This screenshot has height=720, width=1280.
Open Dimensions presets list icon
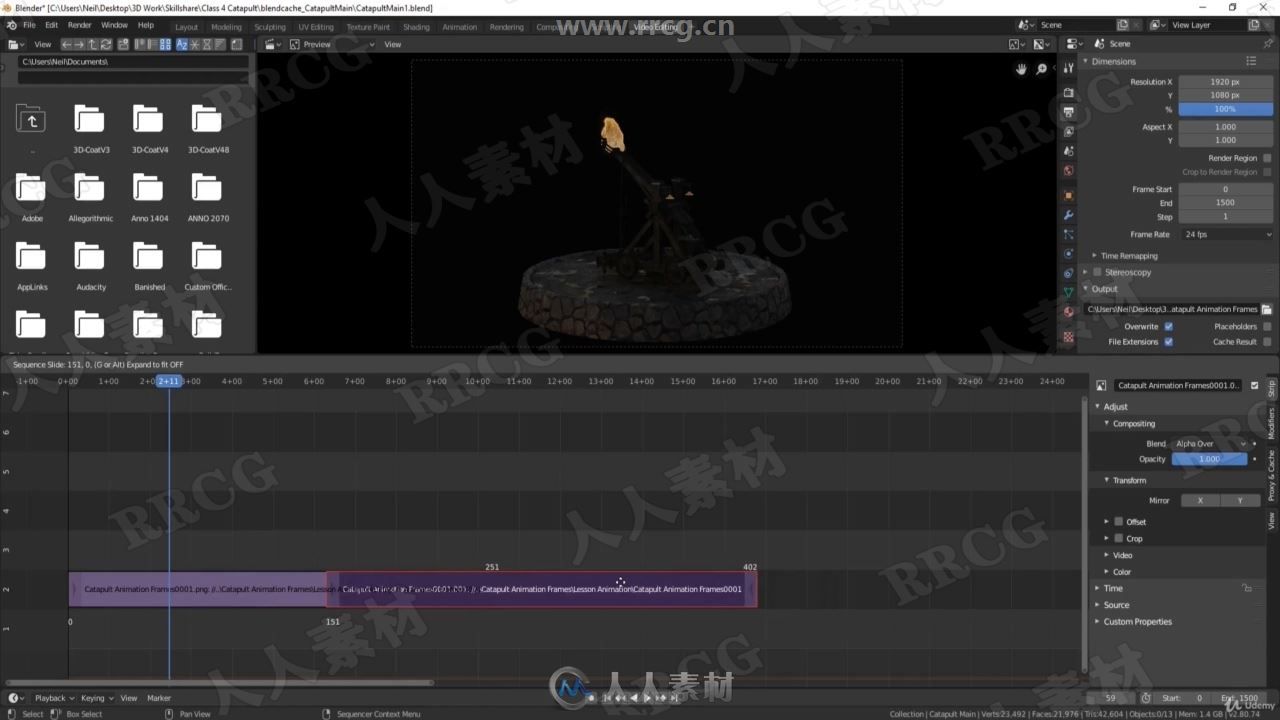1251,61
